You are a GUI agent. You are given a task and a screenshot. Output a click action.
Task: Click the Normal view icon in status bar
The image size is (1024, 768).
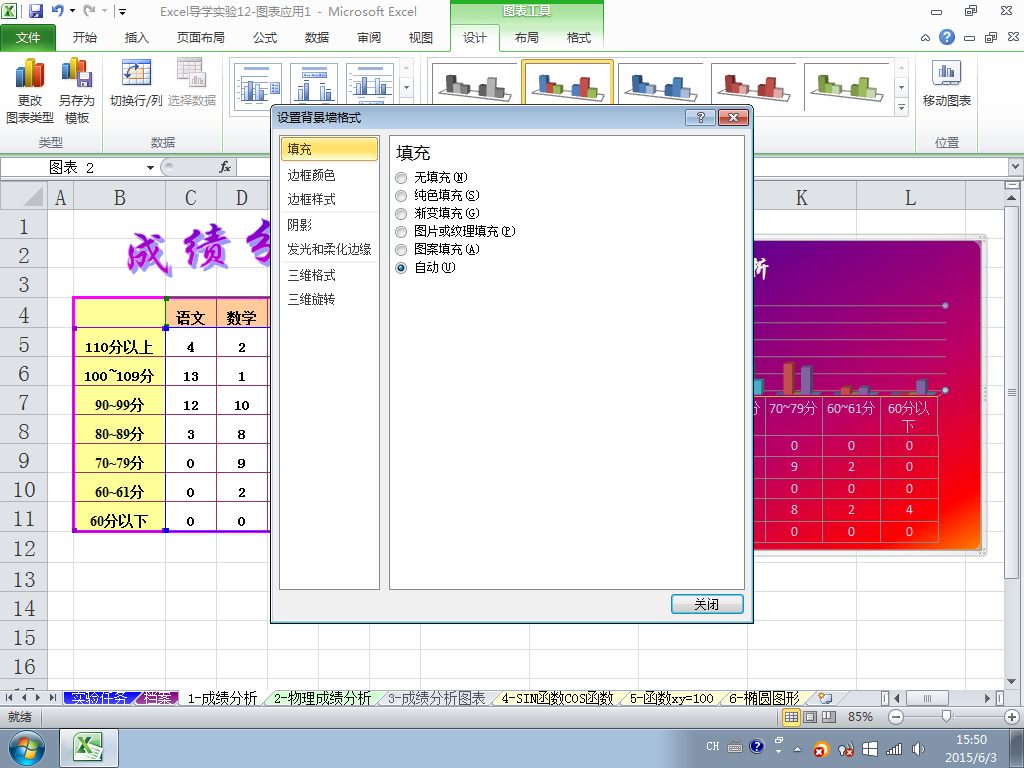791,717
